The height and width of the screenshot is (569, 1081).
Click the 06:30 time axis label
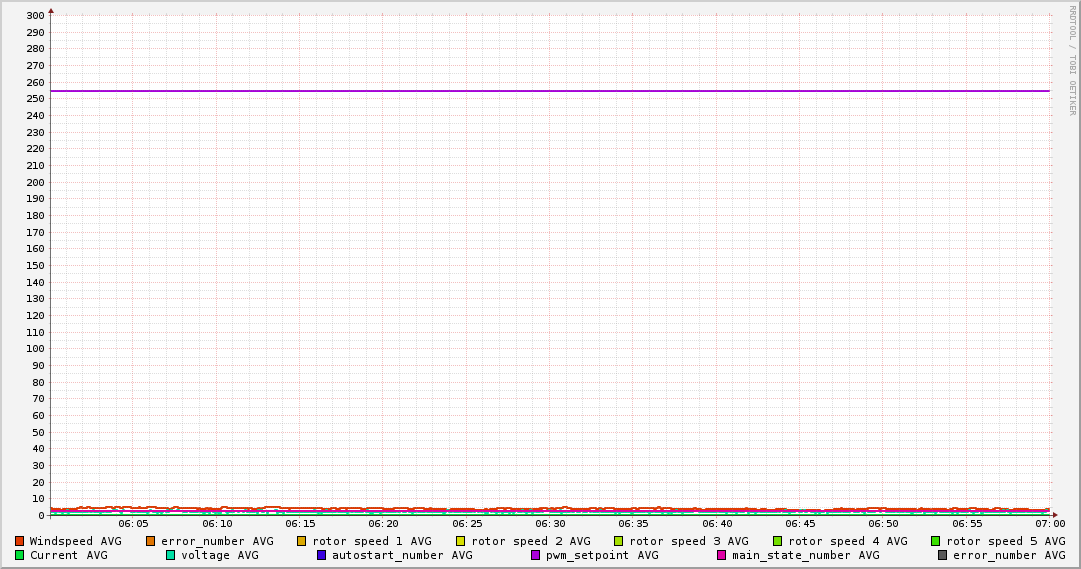(550, 524)
